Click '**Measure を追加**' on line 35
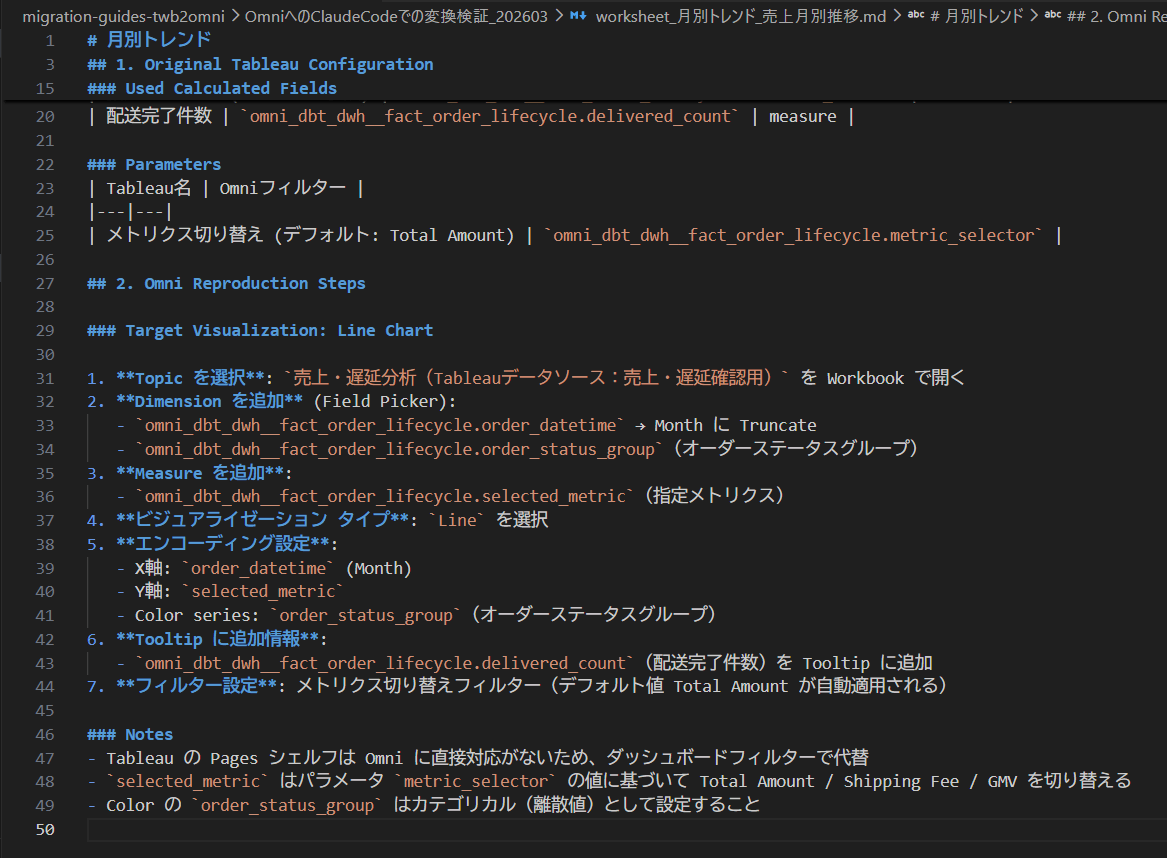This screenshot has width=1167, height=858. (x=200, y=473)
